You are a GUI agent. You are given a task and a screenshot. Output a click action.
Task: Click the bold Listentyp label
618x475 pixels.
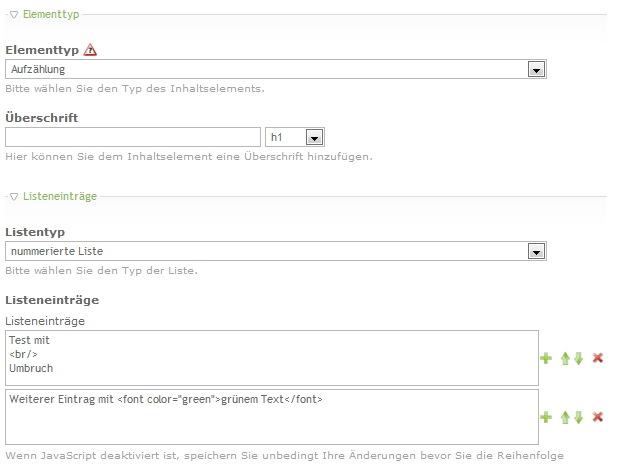tap(35, 232)
